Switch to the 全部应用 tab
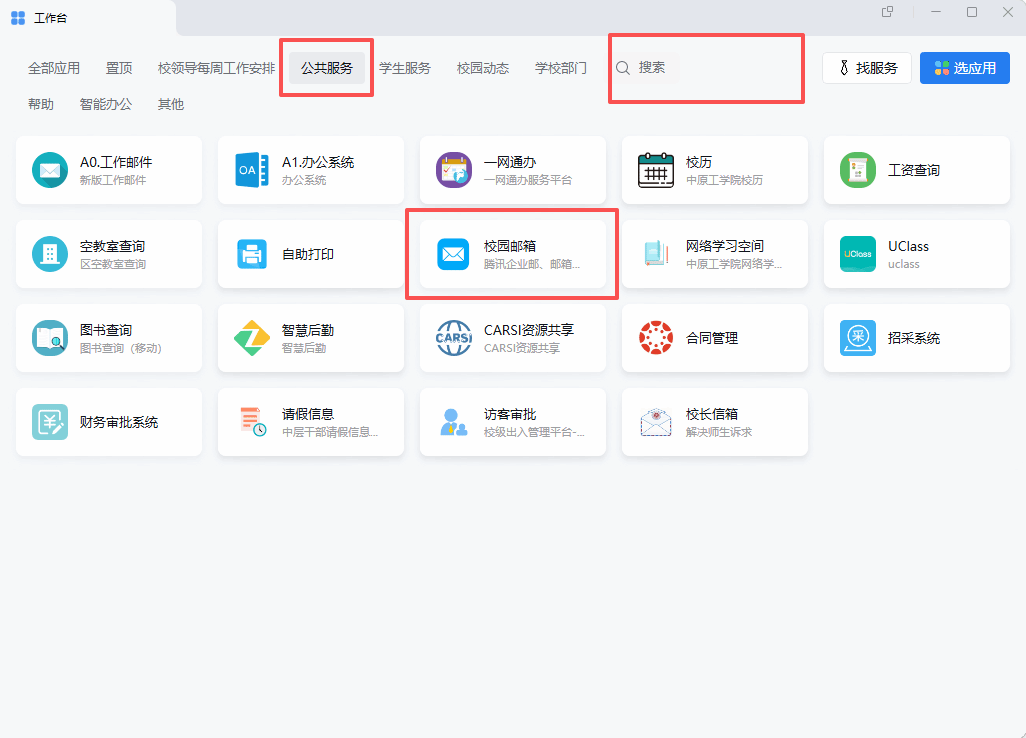Viewport: 1026px width, 738px height. point(54,68)
